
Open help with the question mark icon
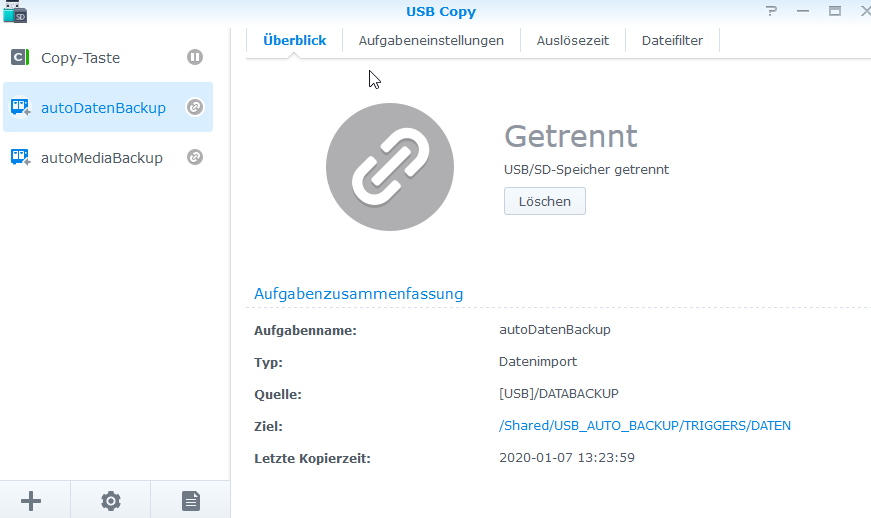pyautogui.click(x=771, y=11)
